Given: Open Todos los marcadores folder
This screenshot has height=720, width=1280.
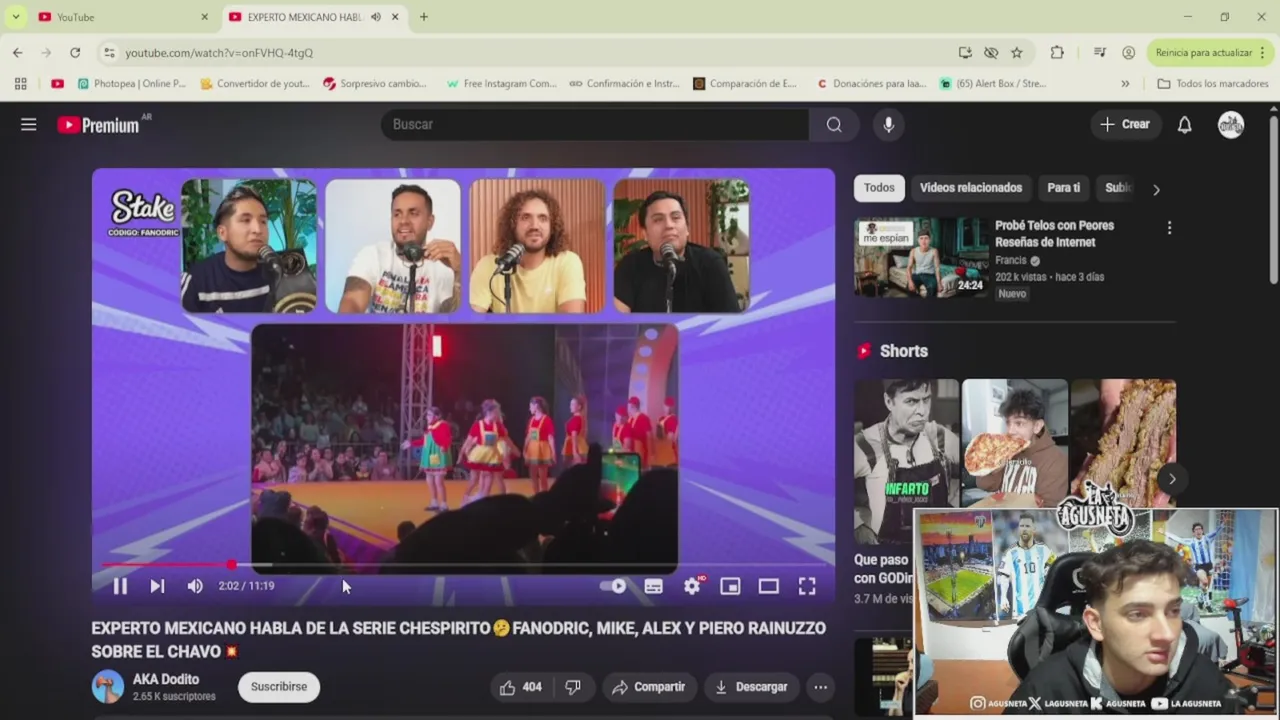Looking at the screenshot, I should [x=1213, y=84].
